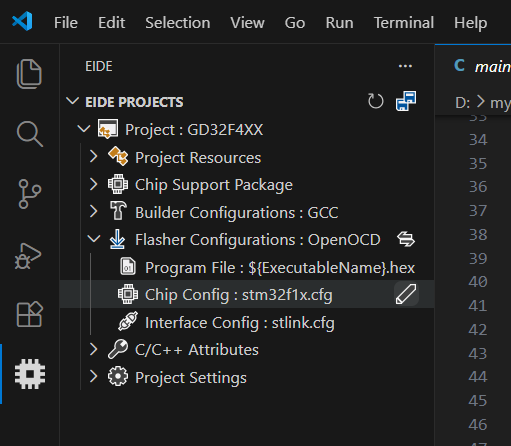Click C file icon on main tab
511x446 pixels.
click(460, 65)
